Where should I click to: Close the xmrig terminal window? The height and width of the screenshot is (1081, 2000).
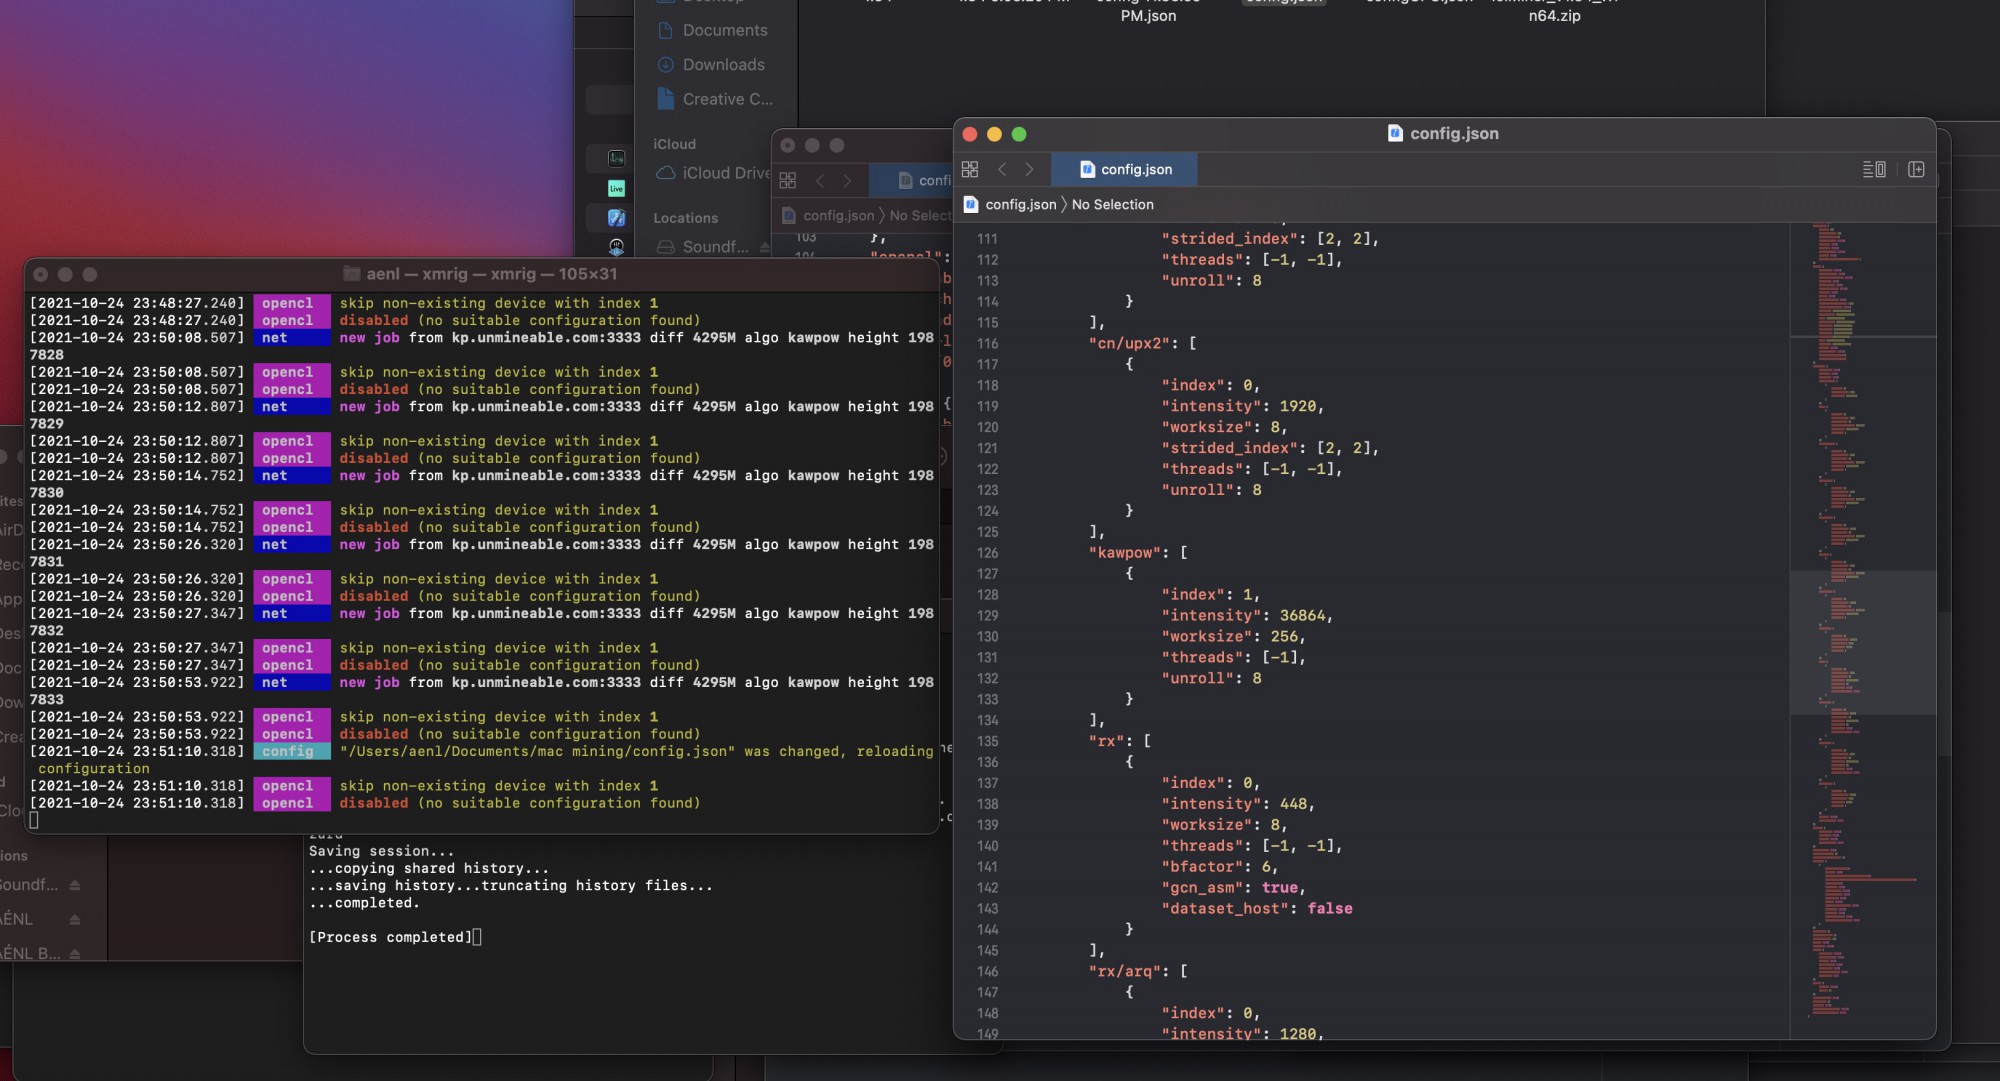point(40,274)
